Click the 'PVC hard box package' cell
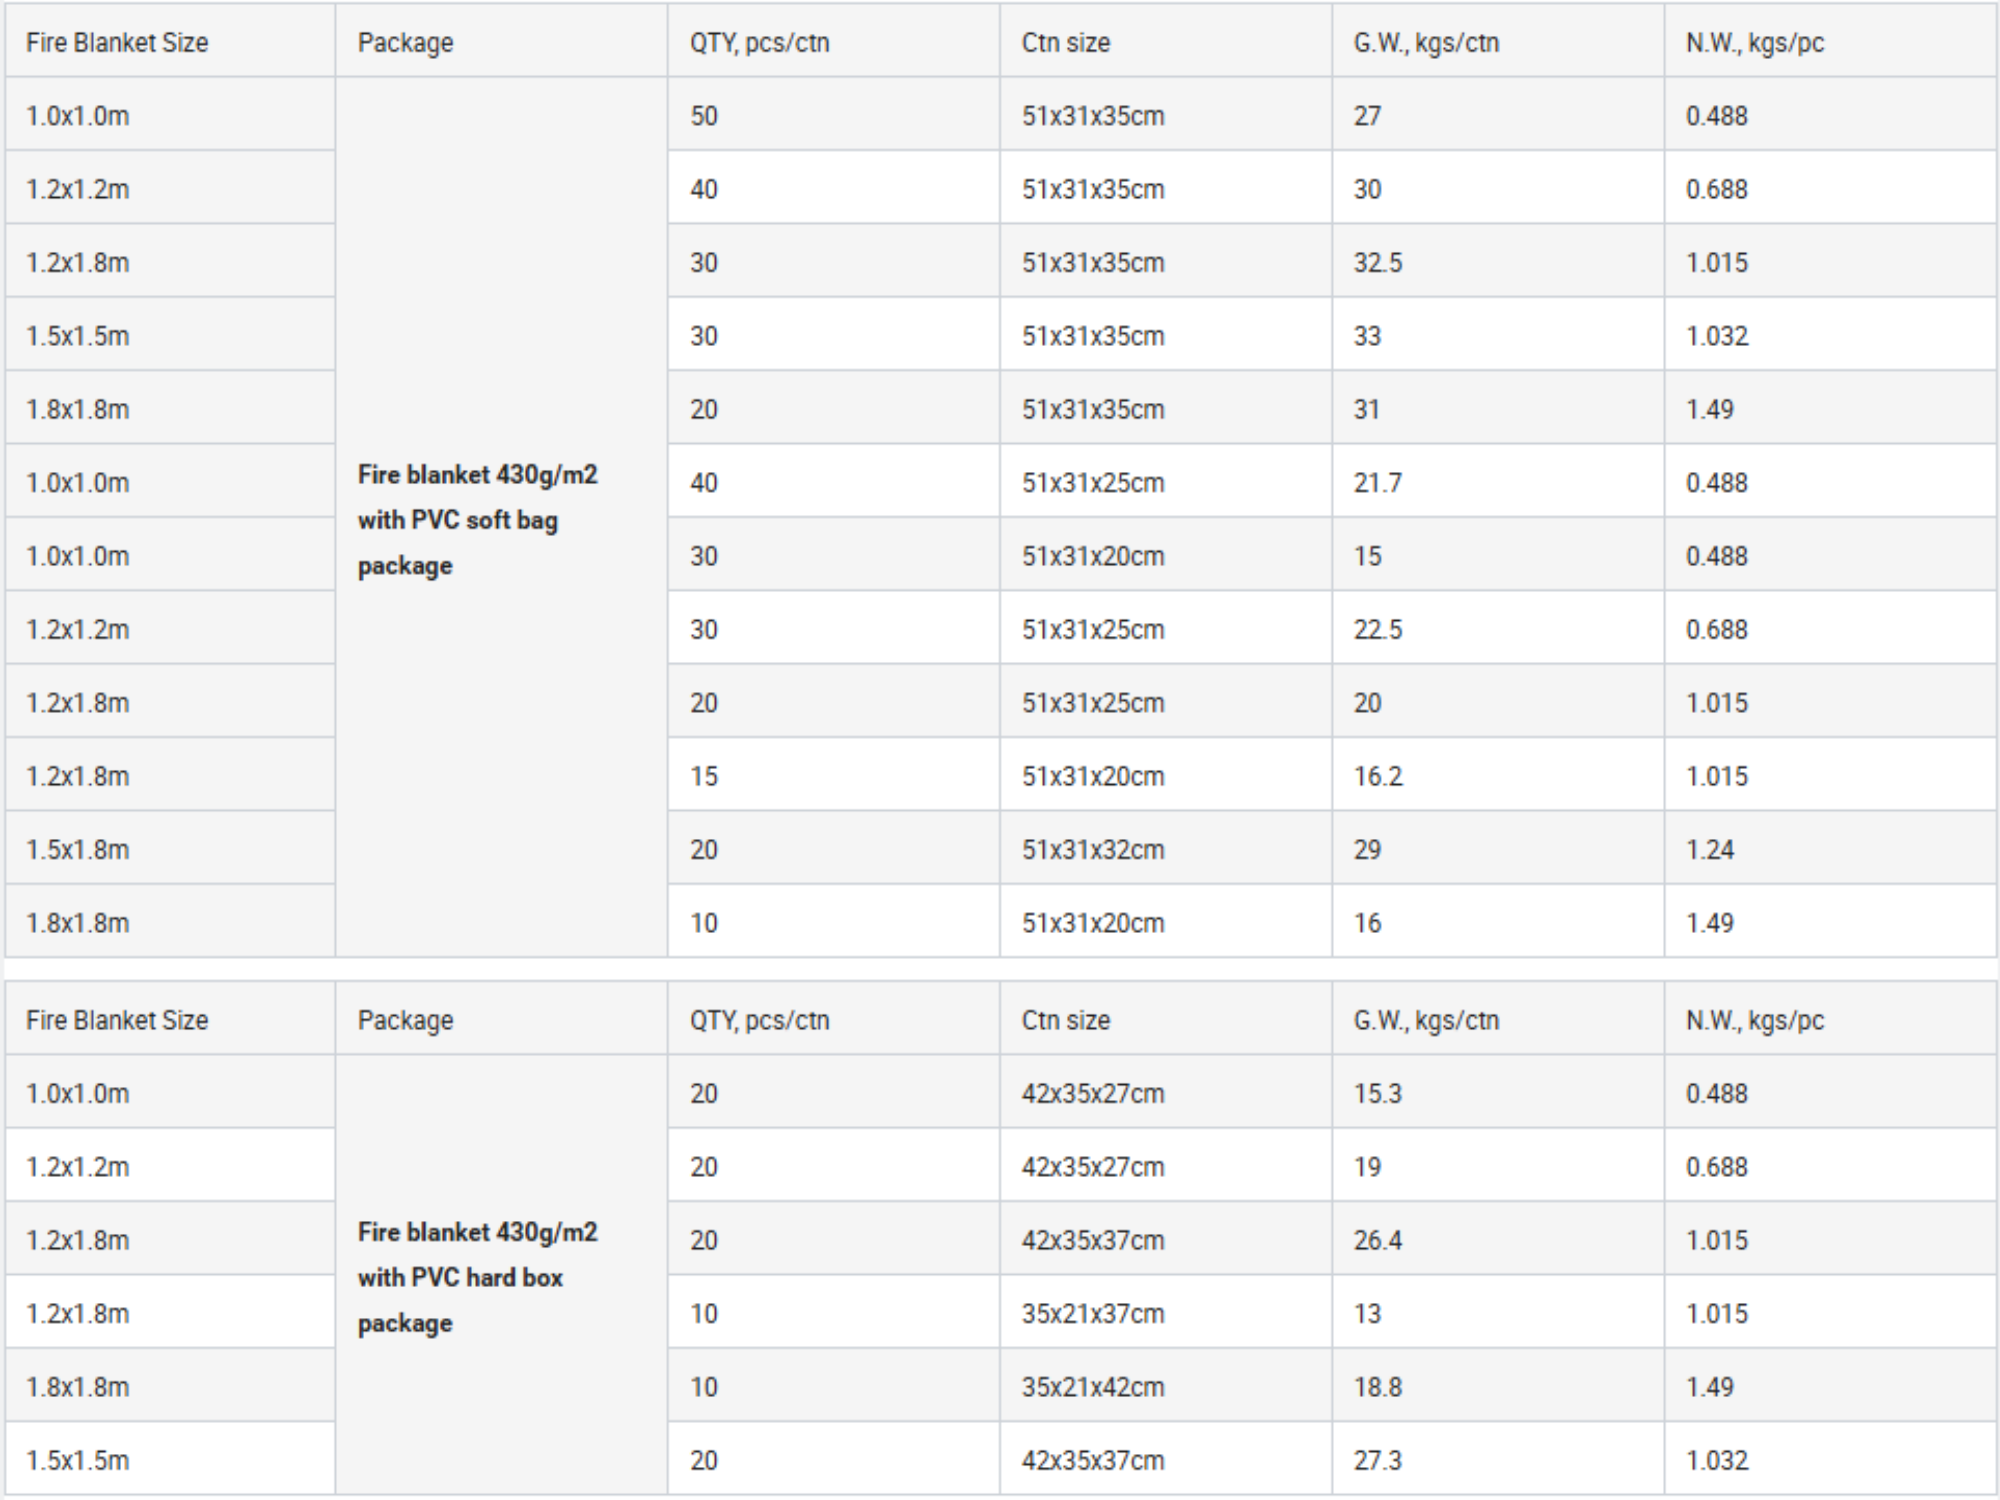Image resolution: width=2000 pixels, height=1500 pixels. (477, 1277)
